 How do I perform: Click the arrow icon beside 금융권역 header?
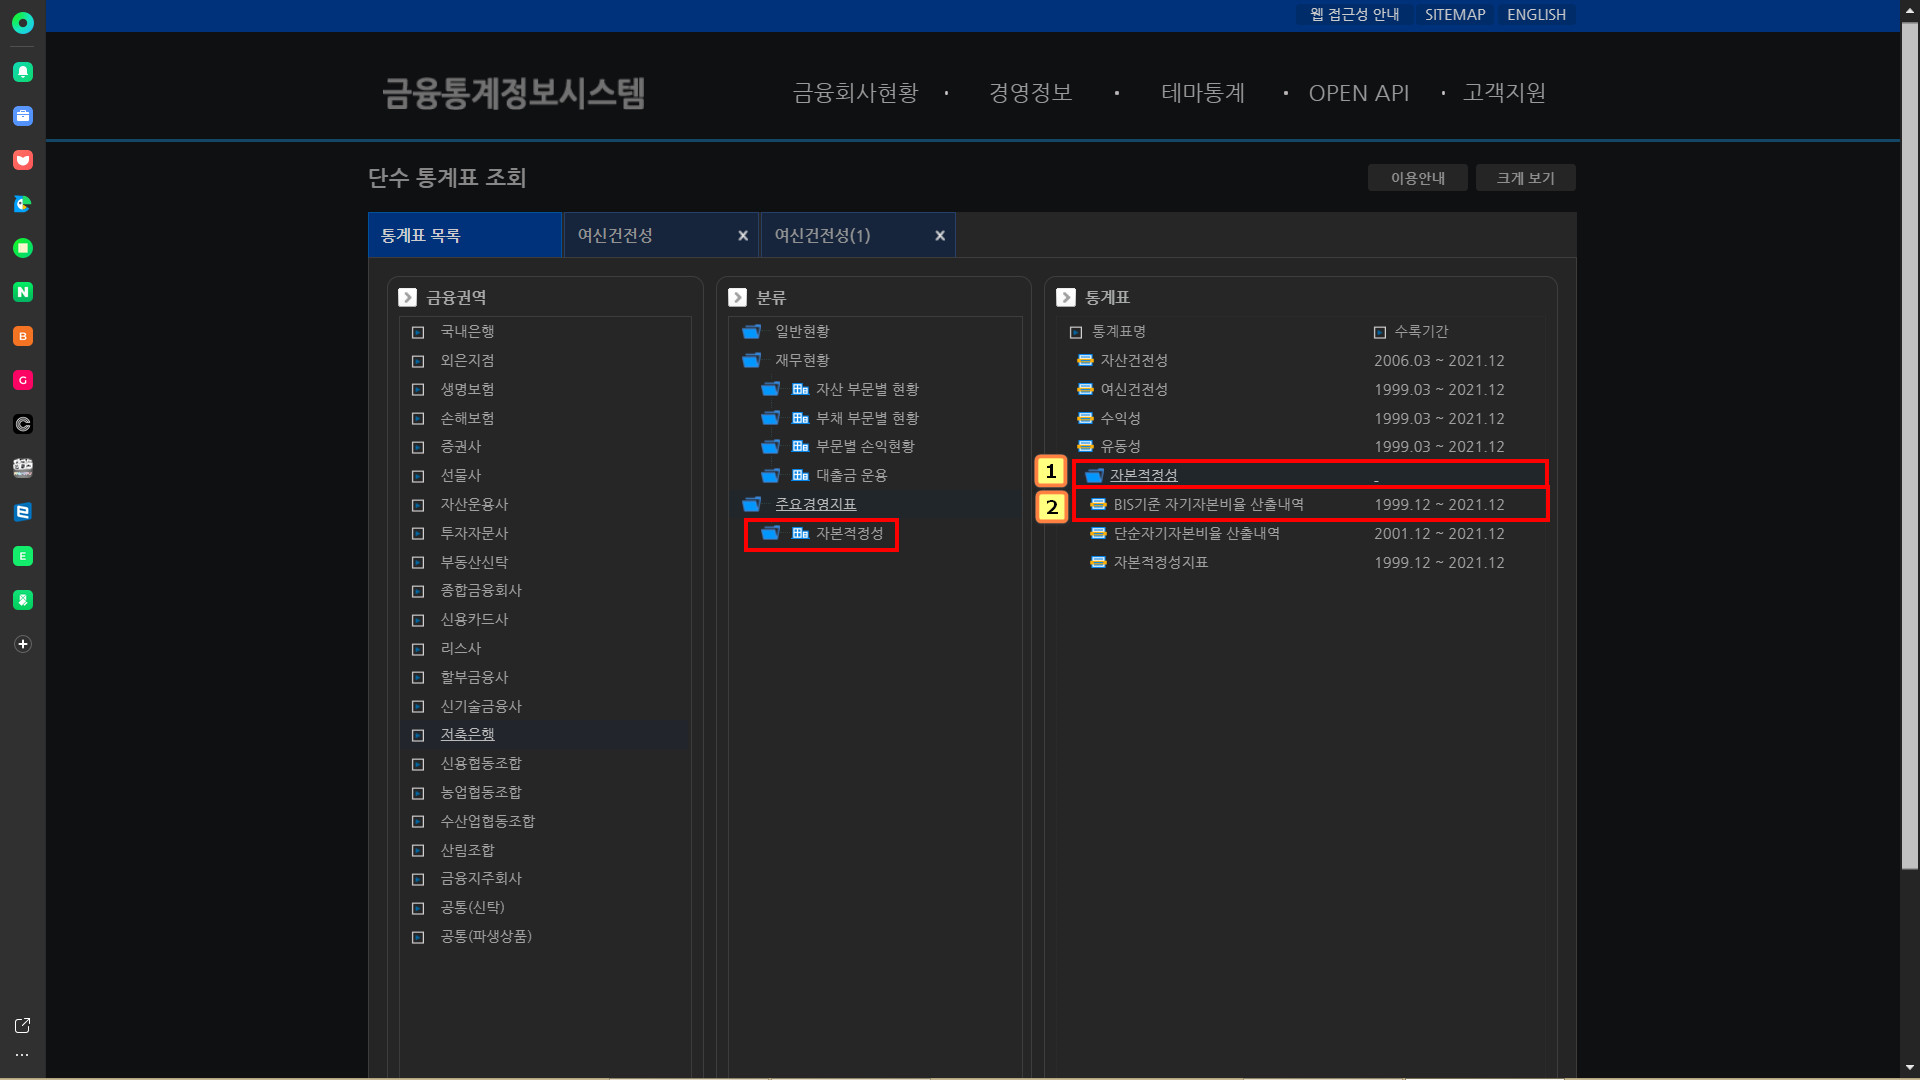(407, 298)
